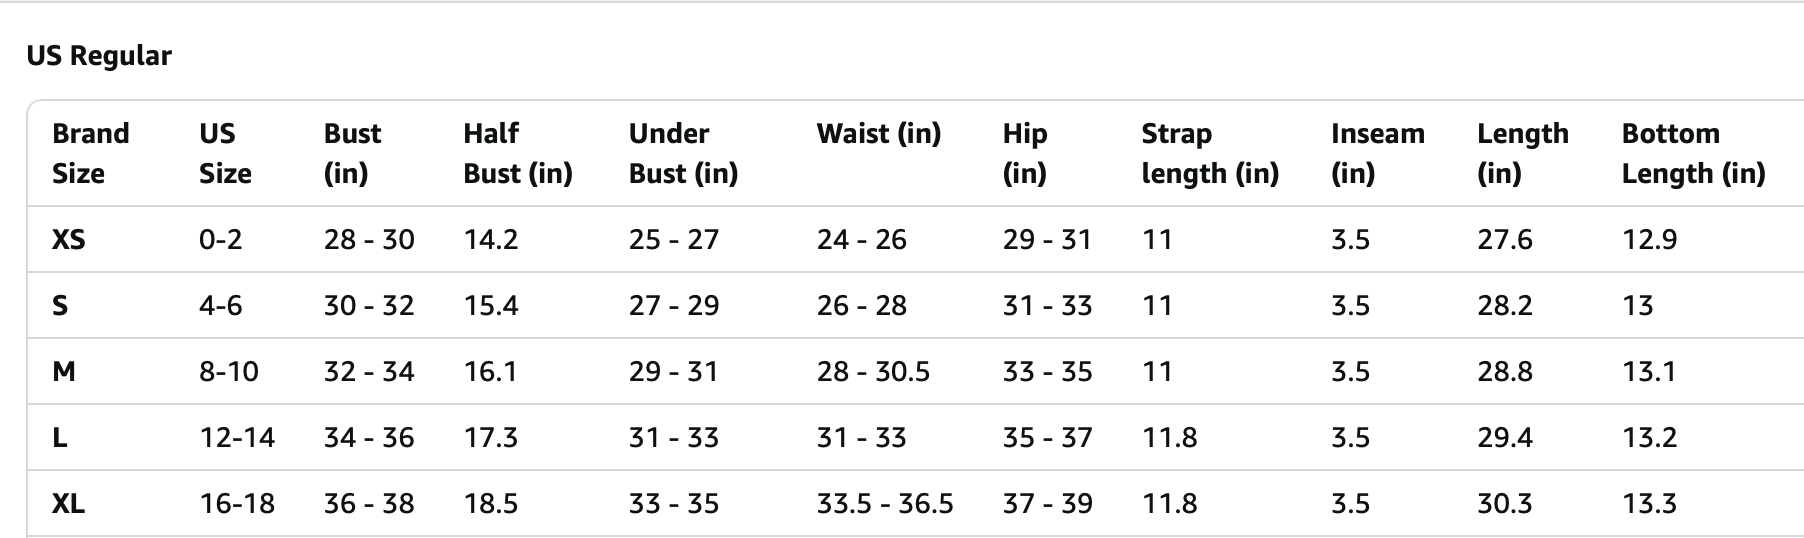Select the 'Bottom Length (in)' header
Screen dimensions: 1804x538
tap(1693, 153)
